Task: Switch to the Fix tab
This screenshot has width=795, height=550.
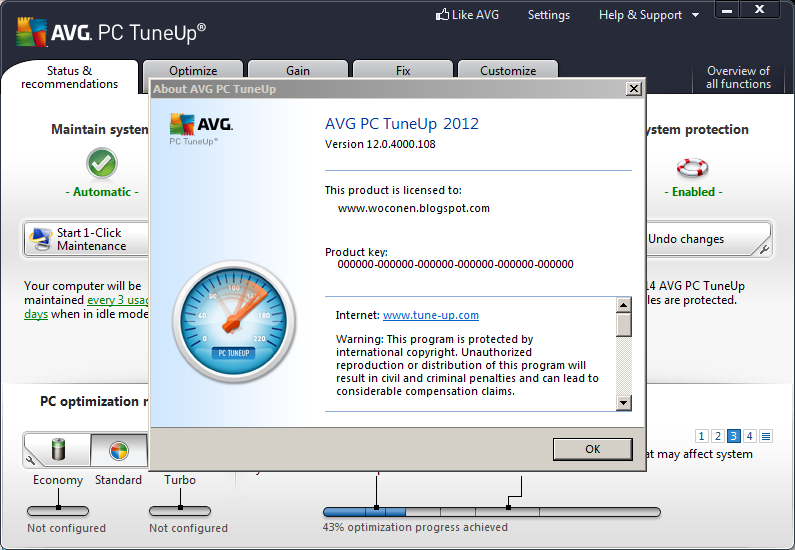Action: [403, 70]
